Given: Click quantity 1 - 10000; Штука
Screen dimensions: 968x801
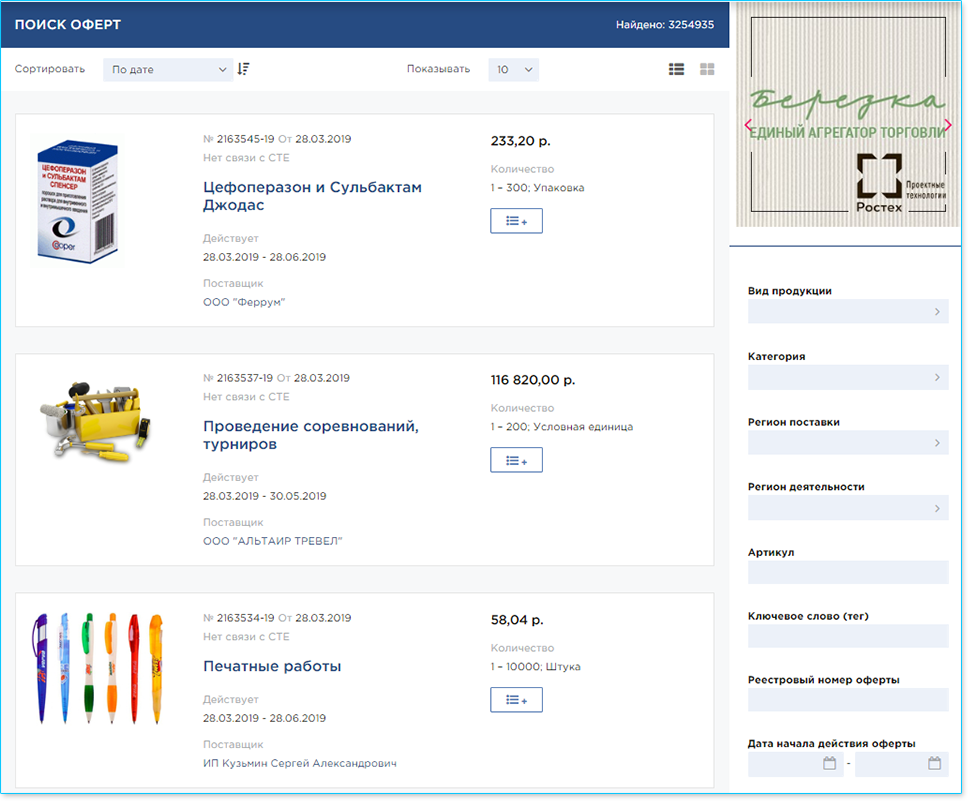Looking at the screenshot, I should 535,666.
